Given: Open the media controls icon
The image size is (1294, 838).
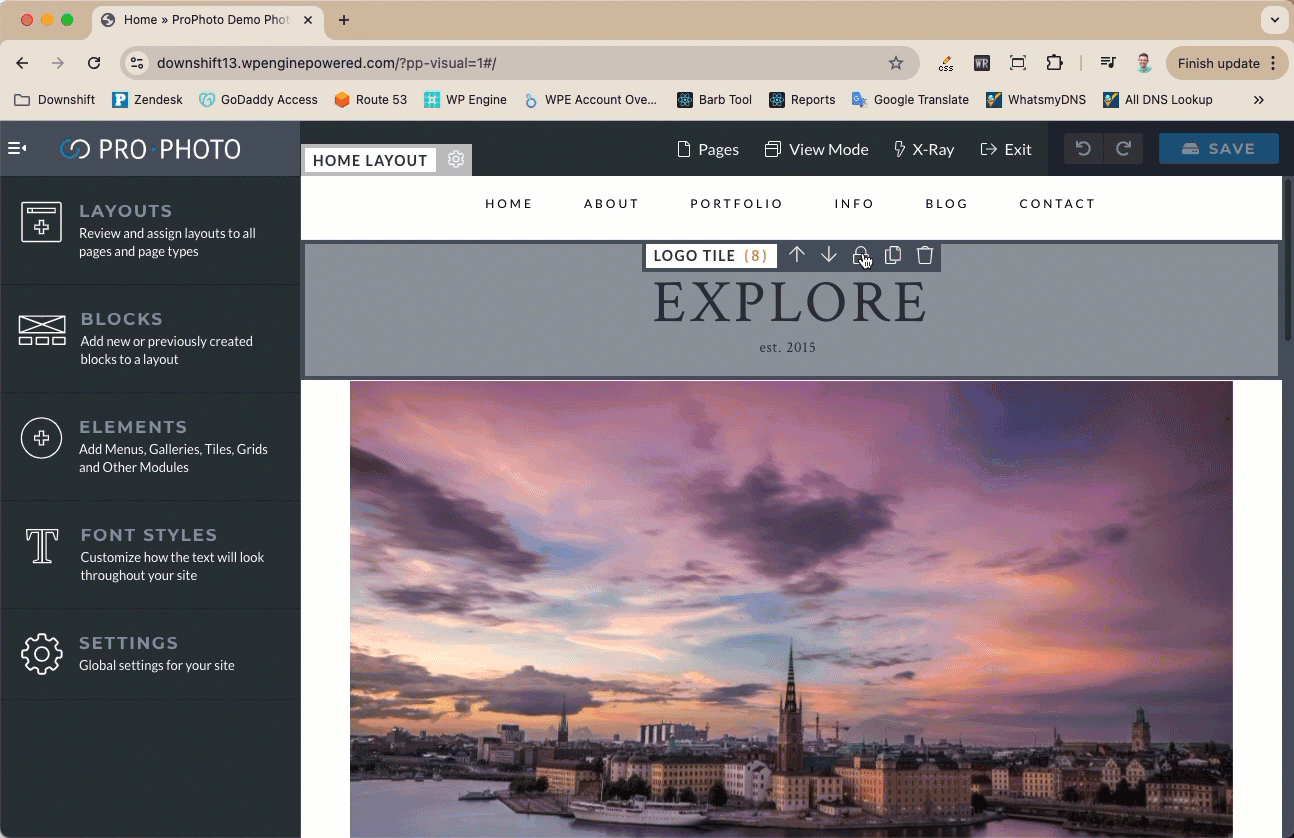Looking at the screenshot, I should (x=1108, y=63).
